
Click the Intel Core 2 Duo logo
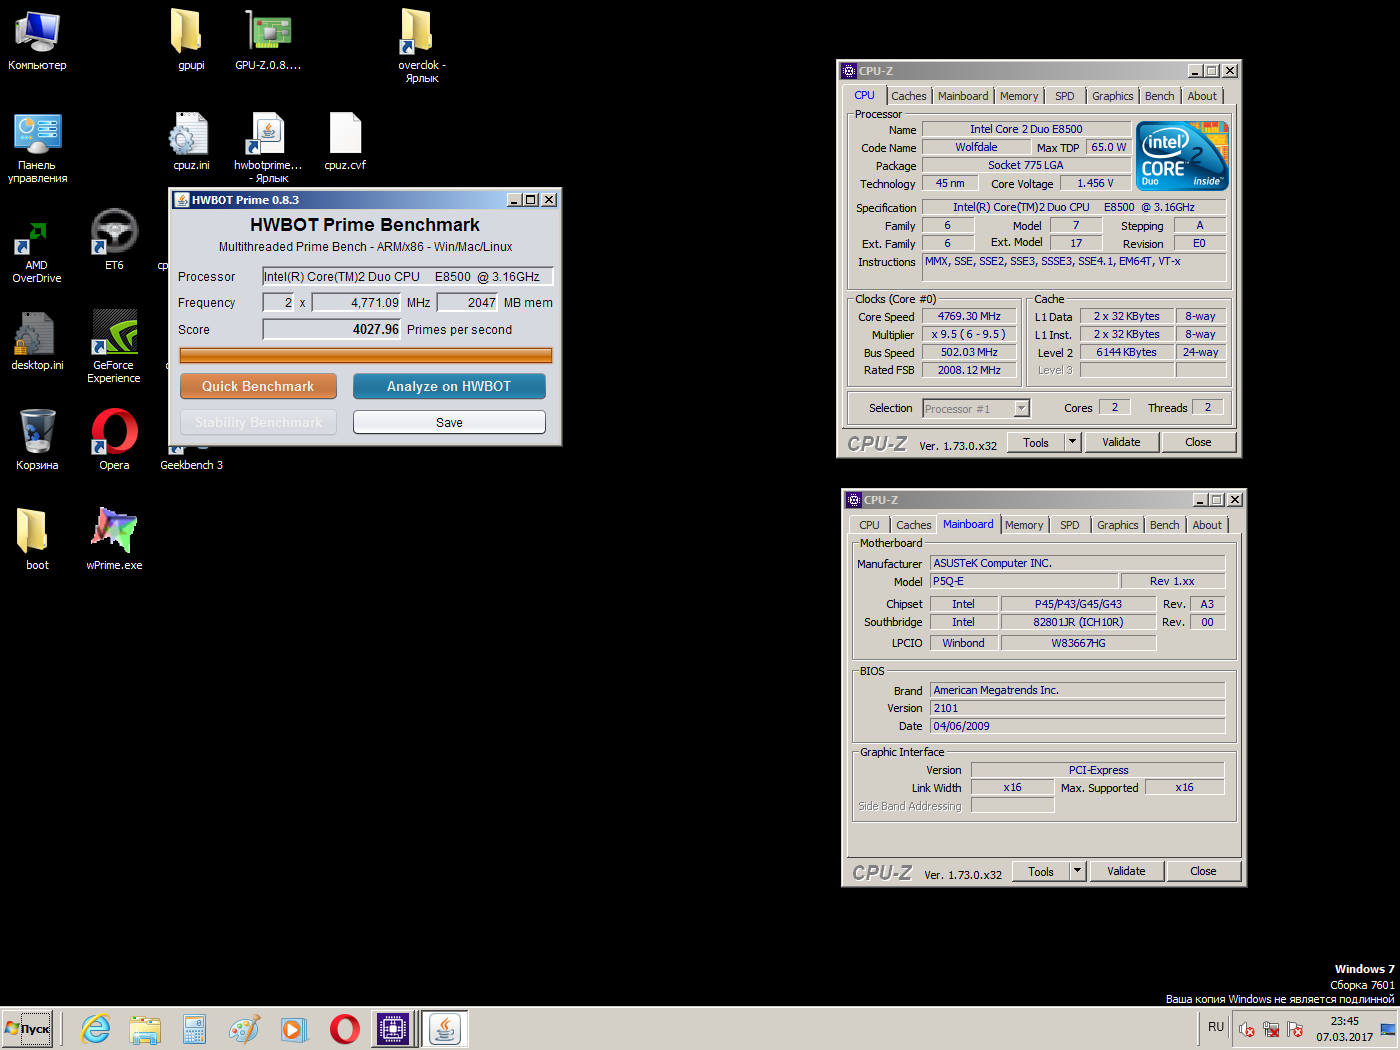[x=1182, y=156]
